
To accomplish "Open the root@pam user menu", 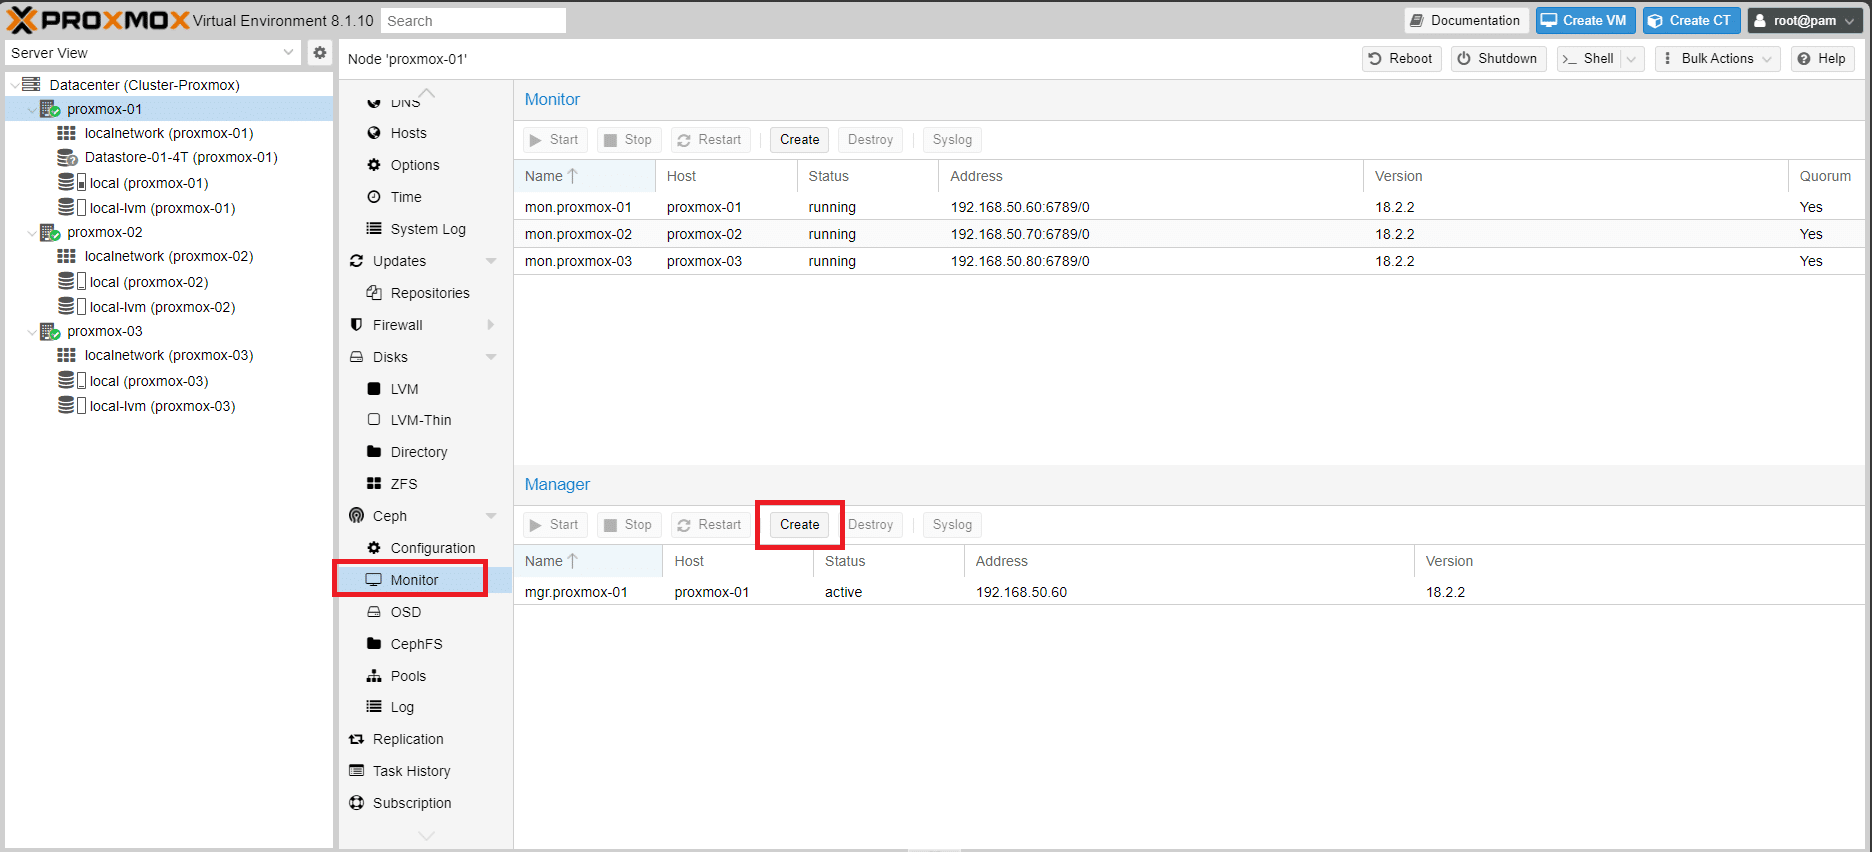I will pos(1806,20).
